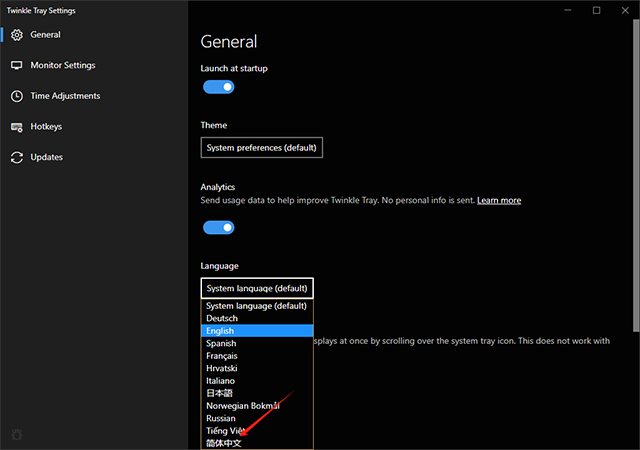Disable the Launch at startup toggle
Image resolution: width=640 pixels, height=450 pixels.
pyautogui.click(x=218, y=87)
